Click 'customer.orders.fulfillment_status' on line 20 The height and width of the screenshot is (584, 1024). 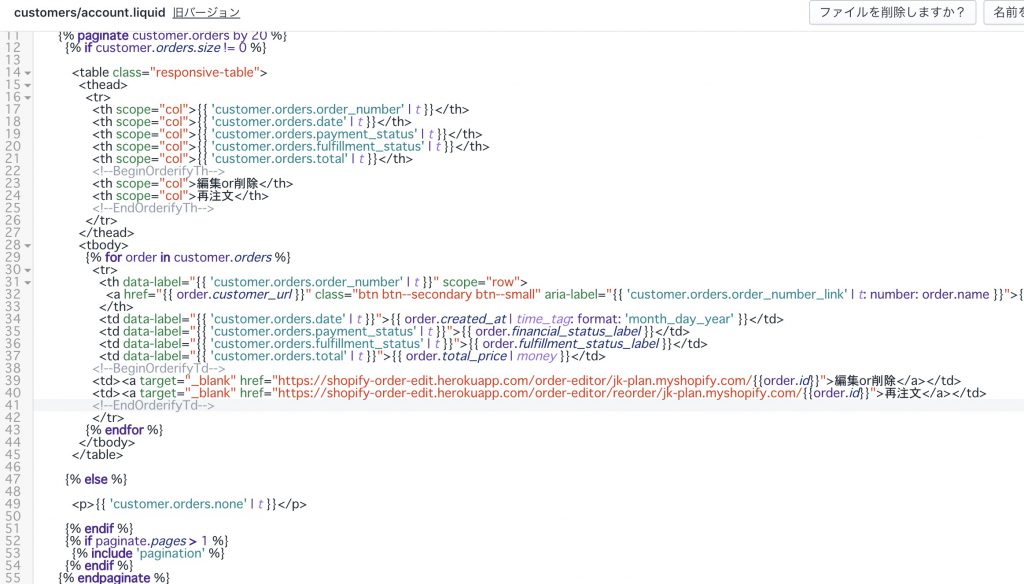click(317, 147)
